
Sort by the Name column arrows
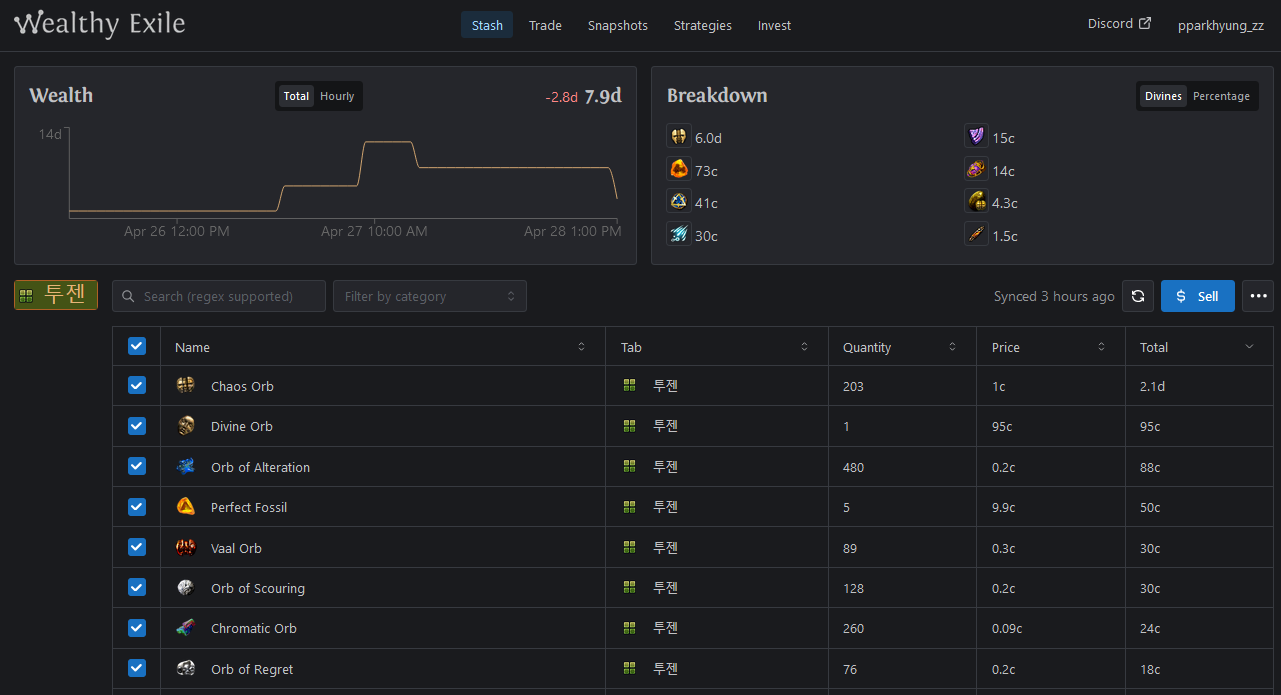pos(582,347)
